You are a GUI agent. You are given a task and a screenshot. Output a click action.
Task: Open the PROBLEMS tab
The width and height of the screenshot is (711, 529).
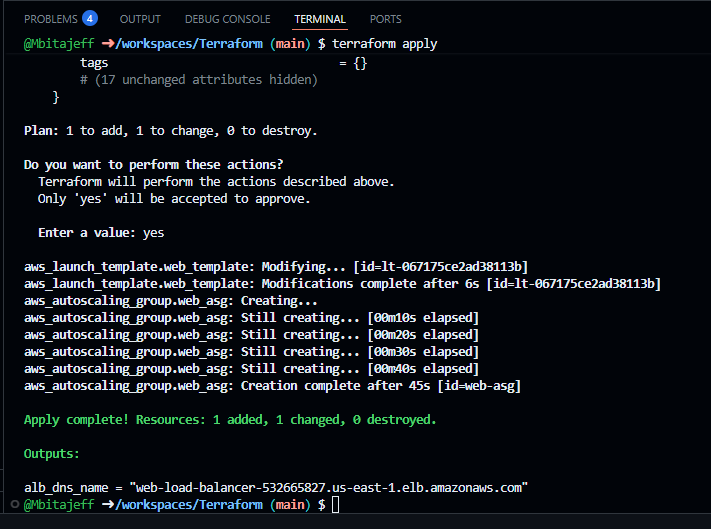click(51, 19)
